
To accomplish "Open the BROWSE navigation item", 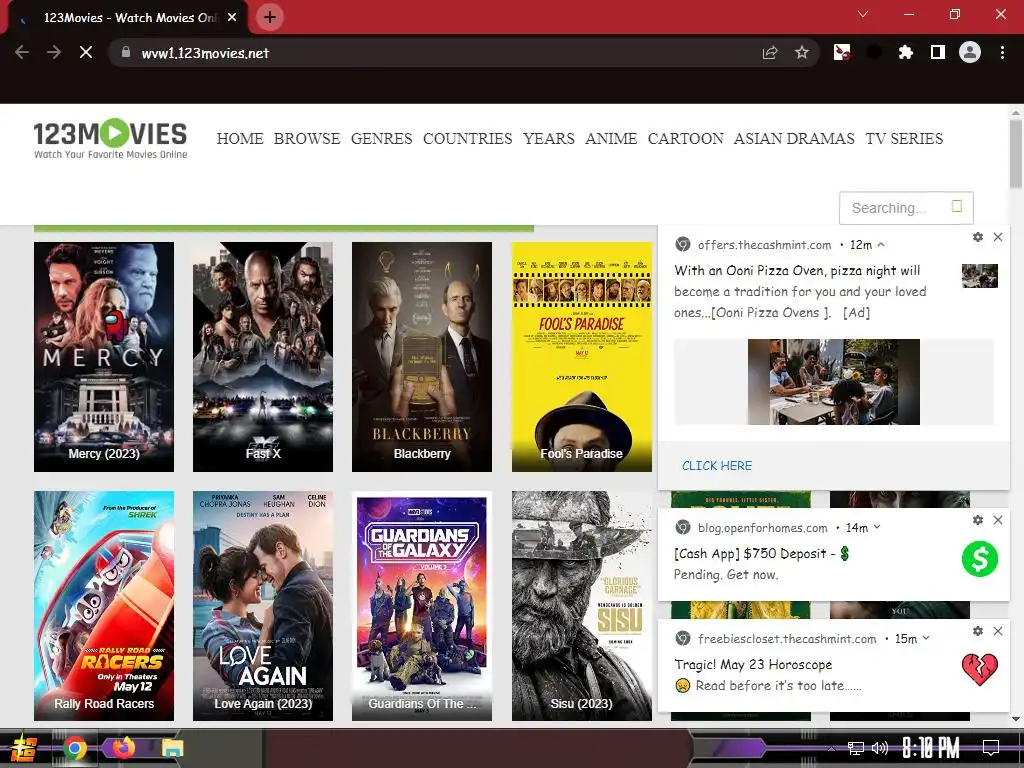I will click(x=307, y=138).
